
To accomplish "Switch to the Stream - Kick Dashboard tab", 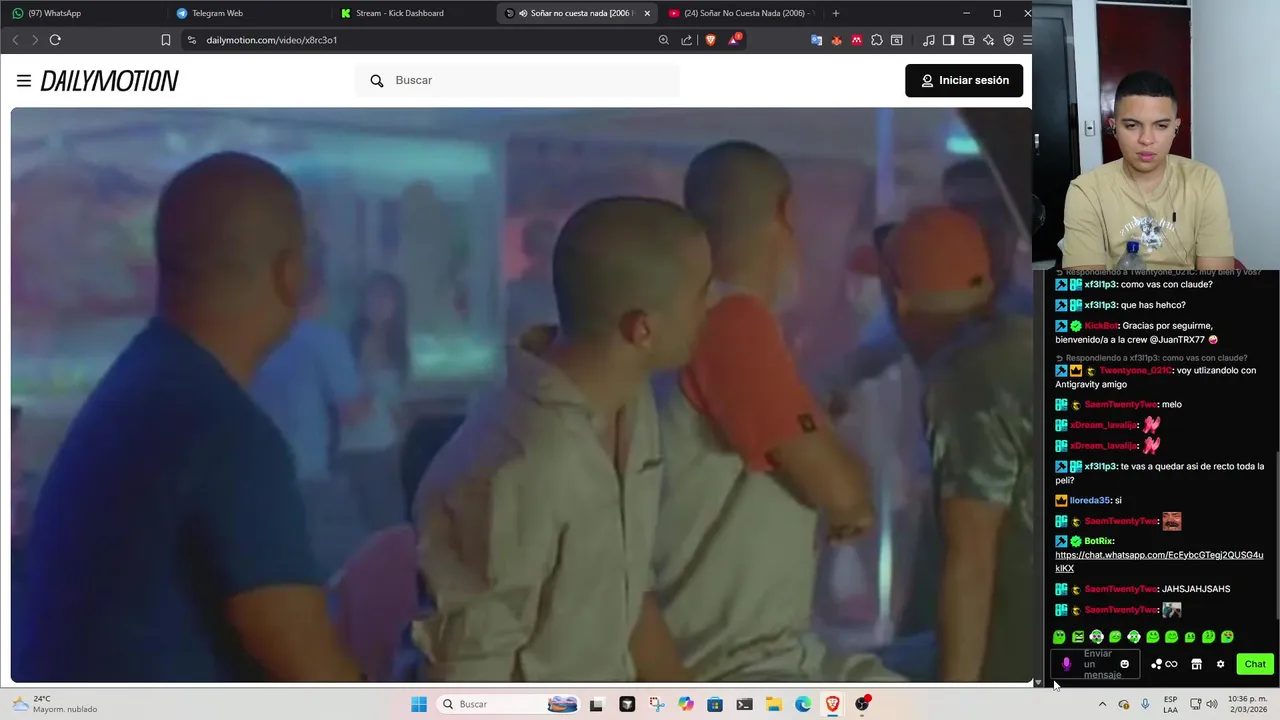I will pos(410,13).
